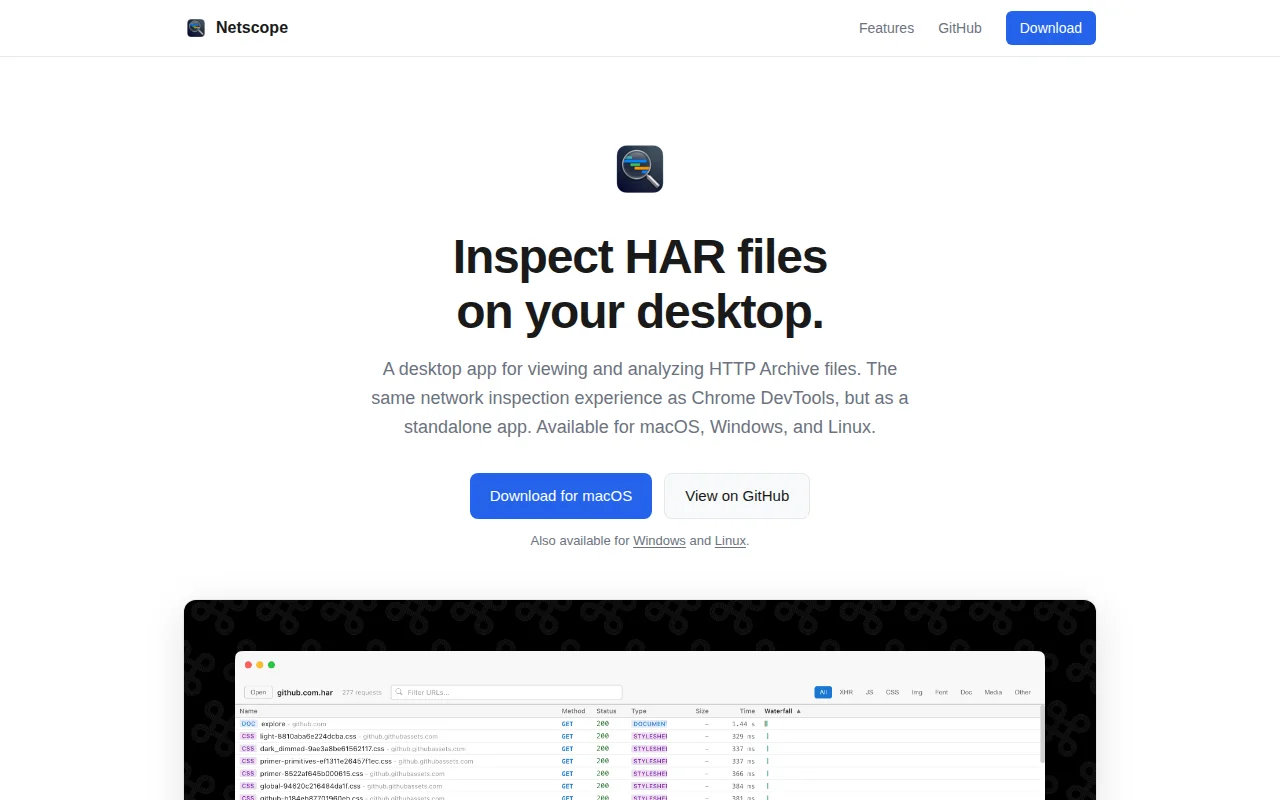
Task: Click View on GitHub button
Action: pos(737,496)
